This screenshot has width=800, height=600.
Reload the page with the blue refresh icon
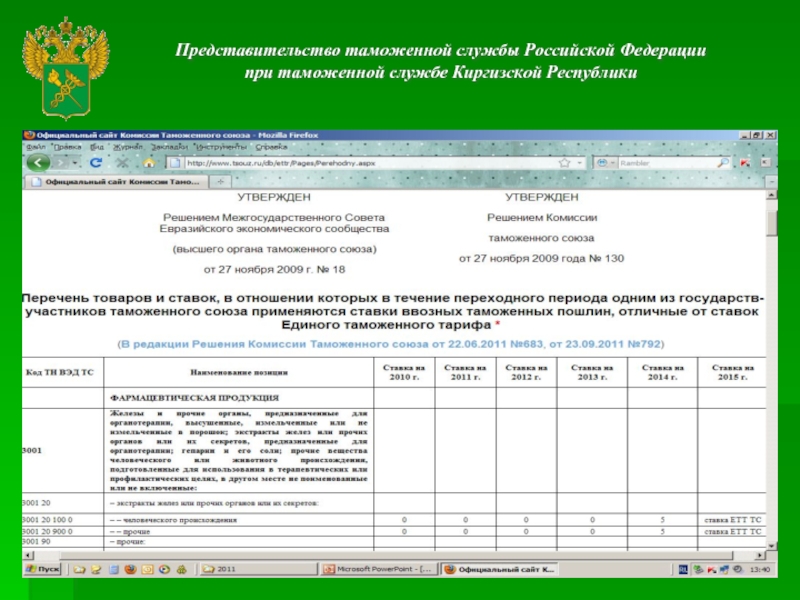(95, 163)
